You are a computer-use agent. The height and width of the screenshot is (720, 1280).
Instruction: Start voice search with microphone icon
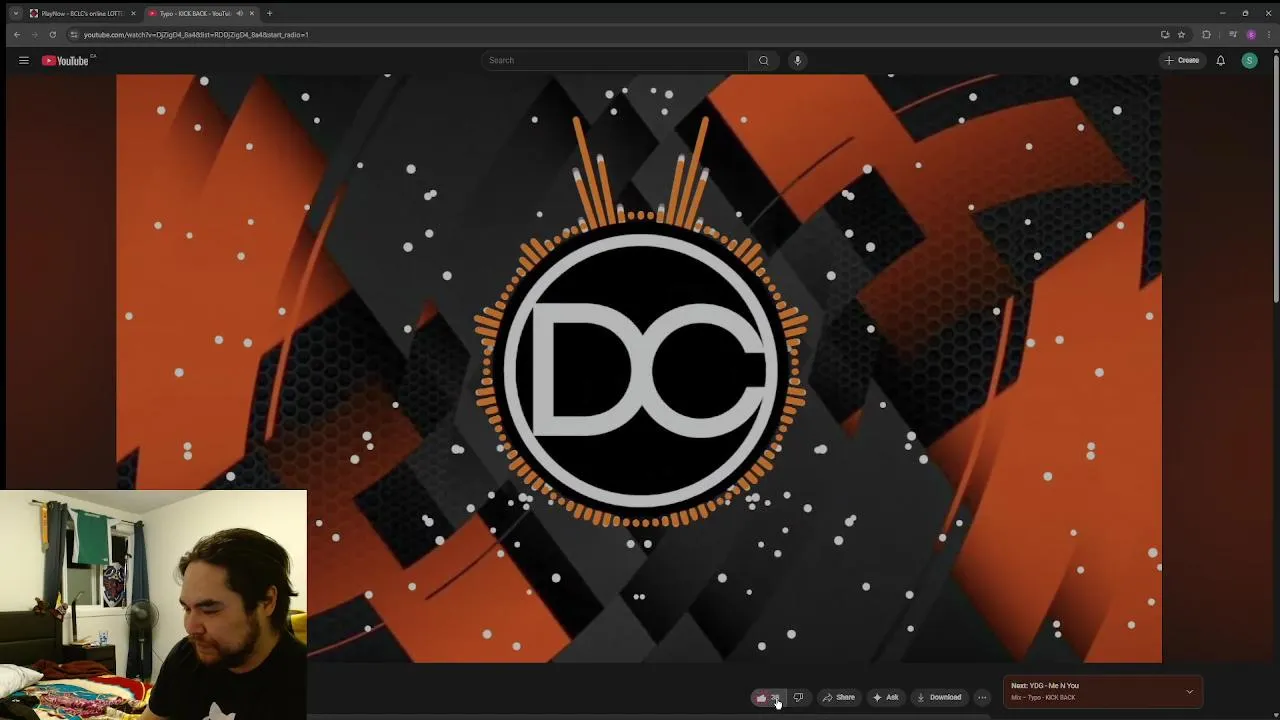coord(797,60)
